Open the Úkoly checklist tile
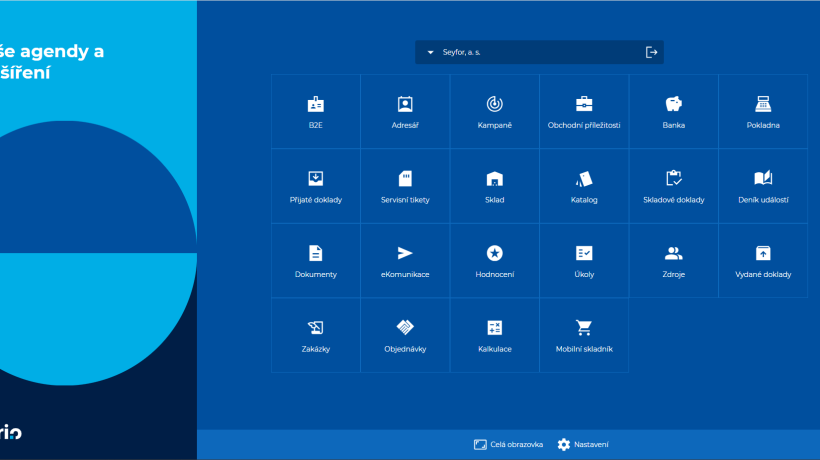This screenshot has width=820, height=460. [584, 261]
